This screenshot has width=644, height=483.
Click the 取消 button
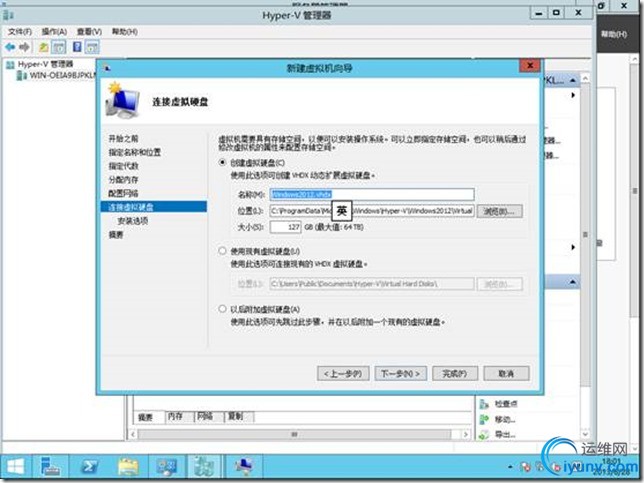[x=506, y=373]
